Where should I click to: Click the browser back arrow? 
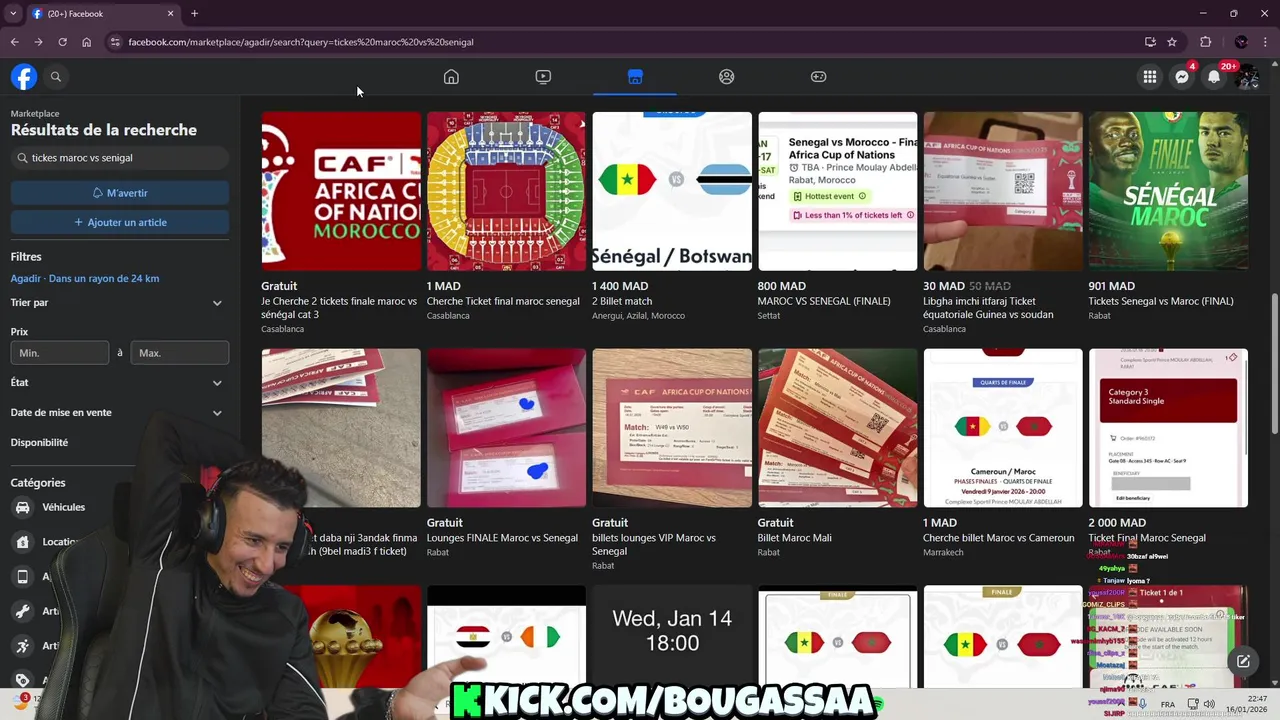(x=14, y=42)
